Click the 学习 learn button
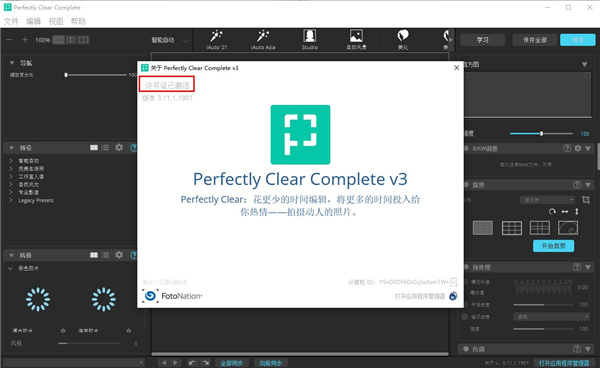 tap(483, 40)
